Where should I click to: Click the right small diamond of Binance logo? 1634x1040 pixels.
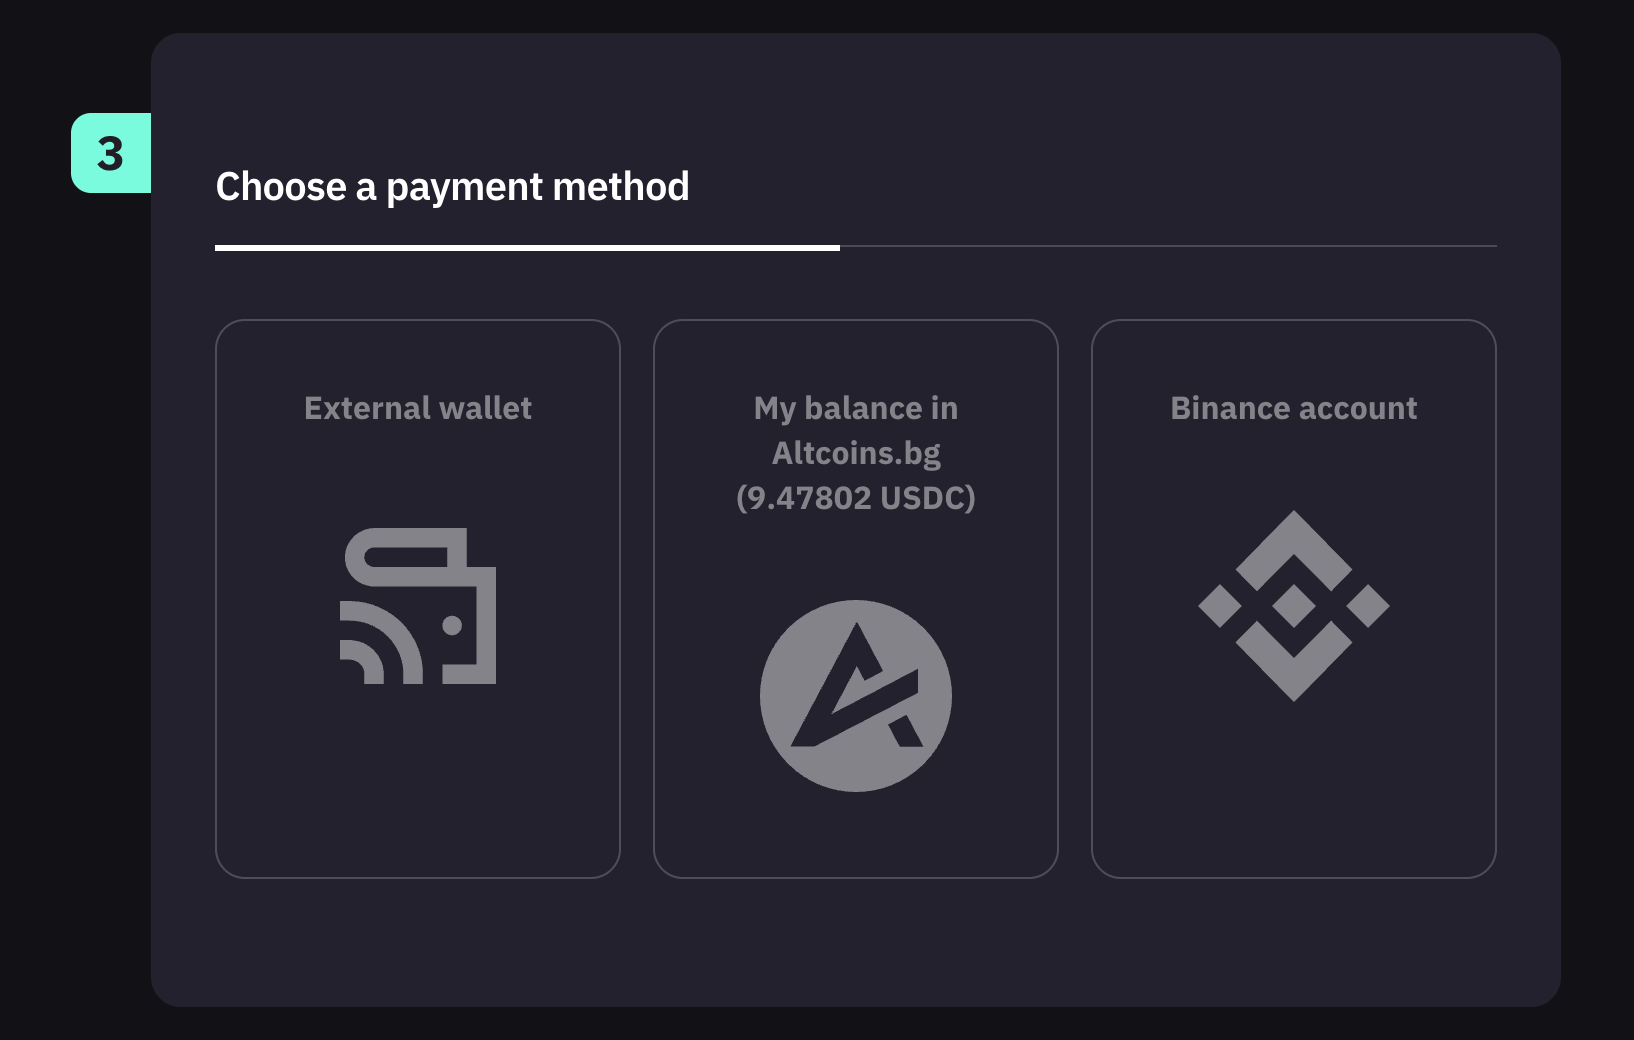pyautogui.click(x=1368, y=606)
